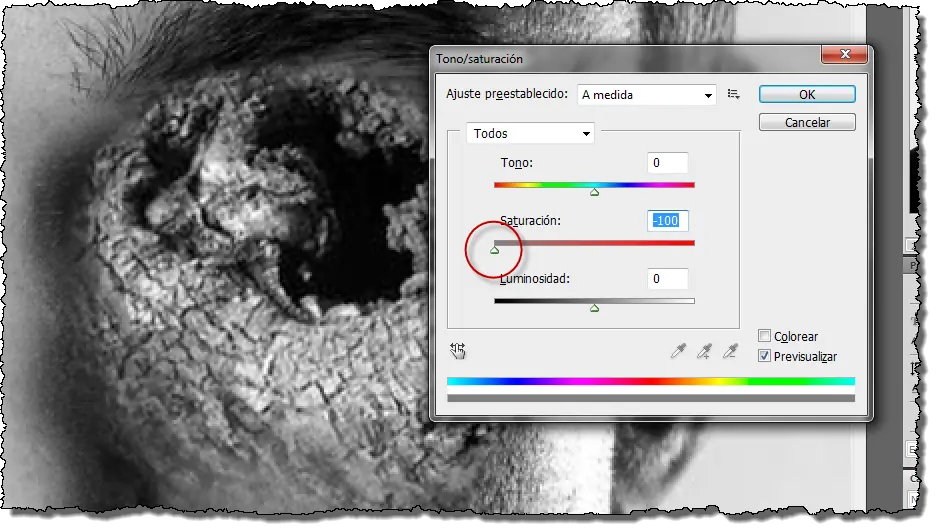Click the Saturación value field
Screen dimensions: 937x530
click(667, 220)
